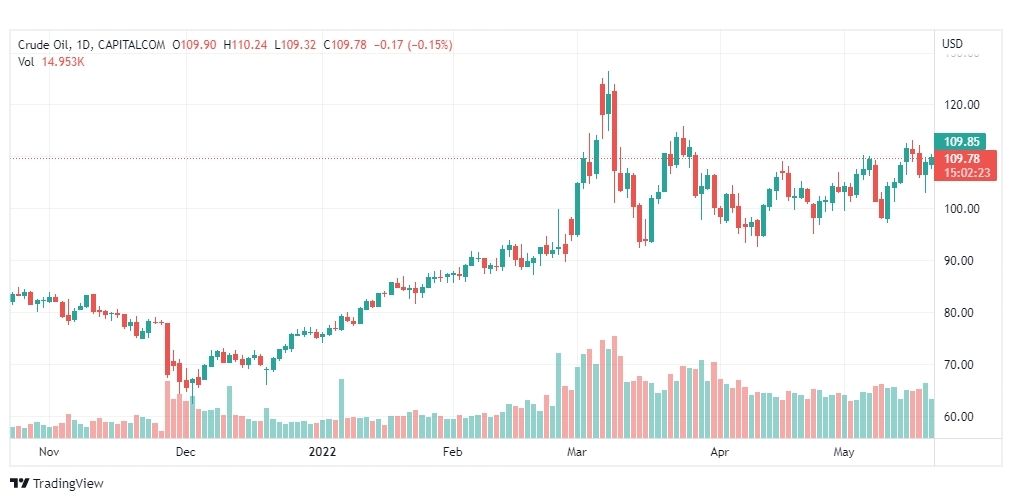Click the 60.00 price scale label

pos(959,417)
